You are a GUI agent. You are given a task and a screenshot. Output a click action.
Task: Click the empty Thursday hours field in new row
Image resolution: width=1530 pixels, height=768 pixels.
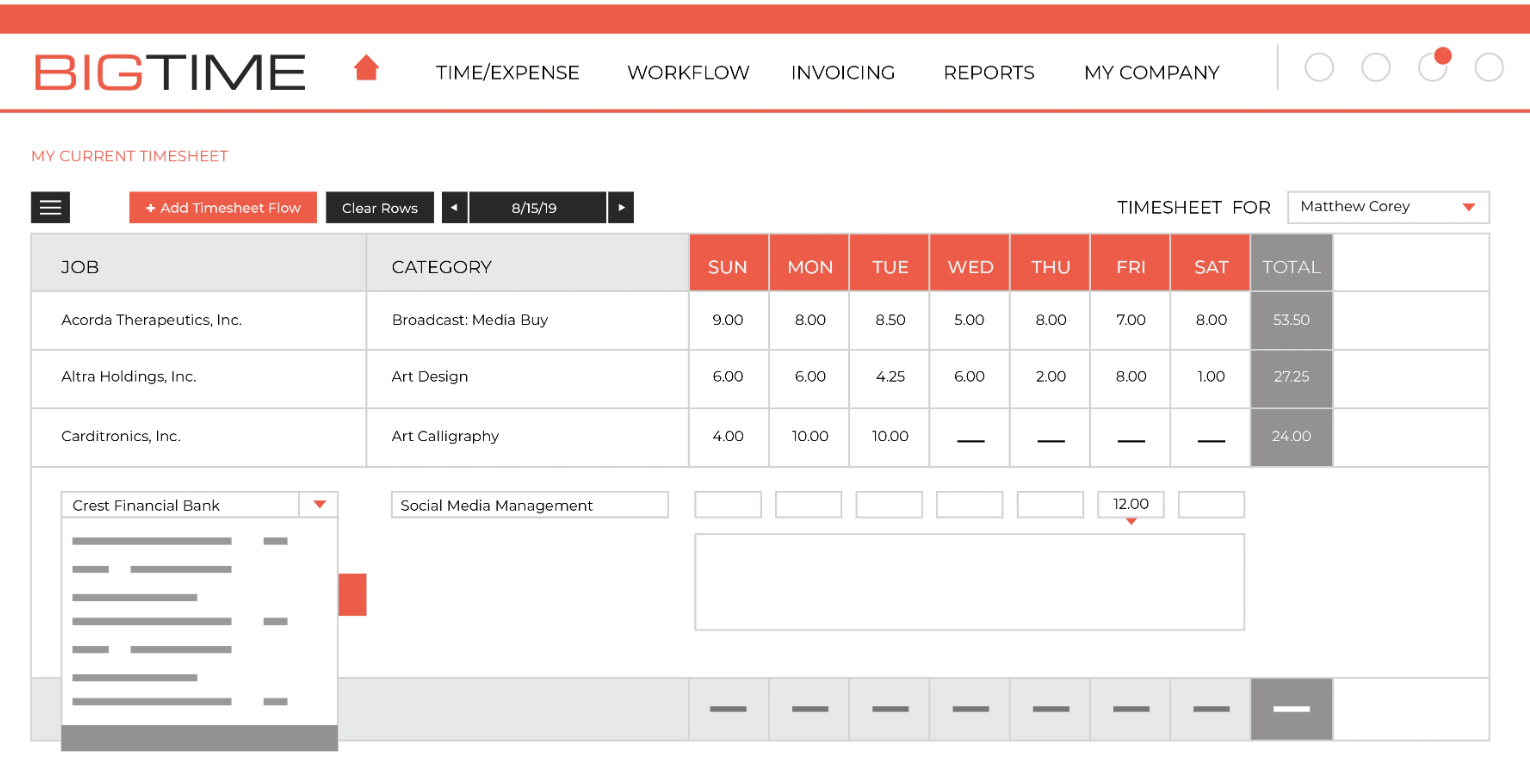[x=1050, y=504]
